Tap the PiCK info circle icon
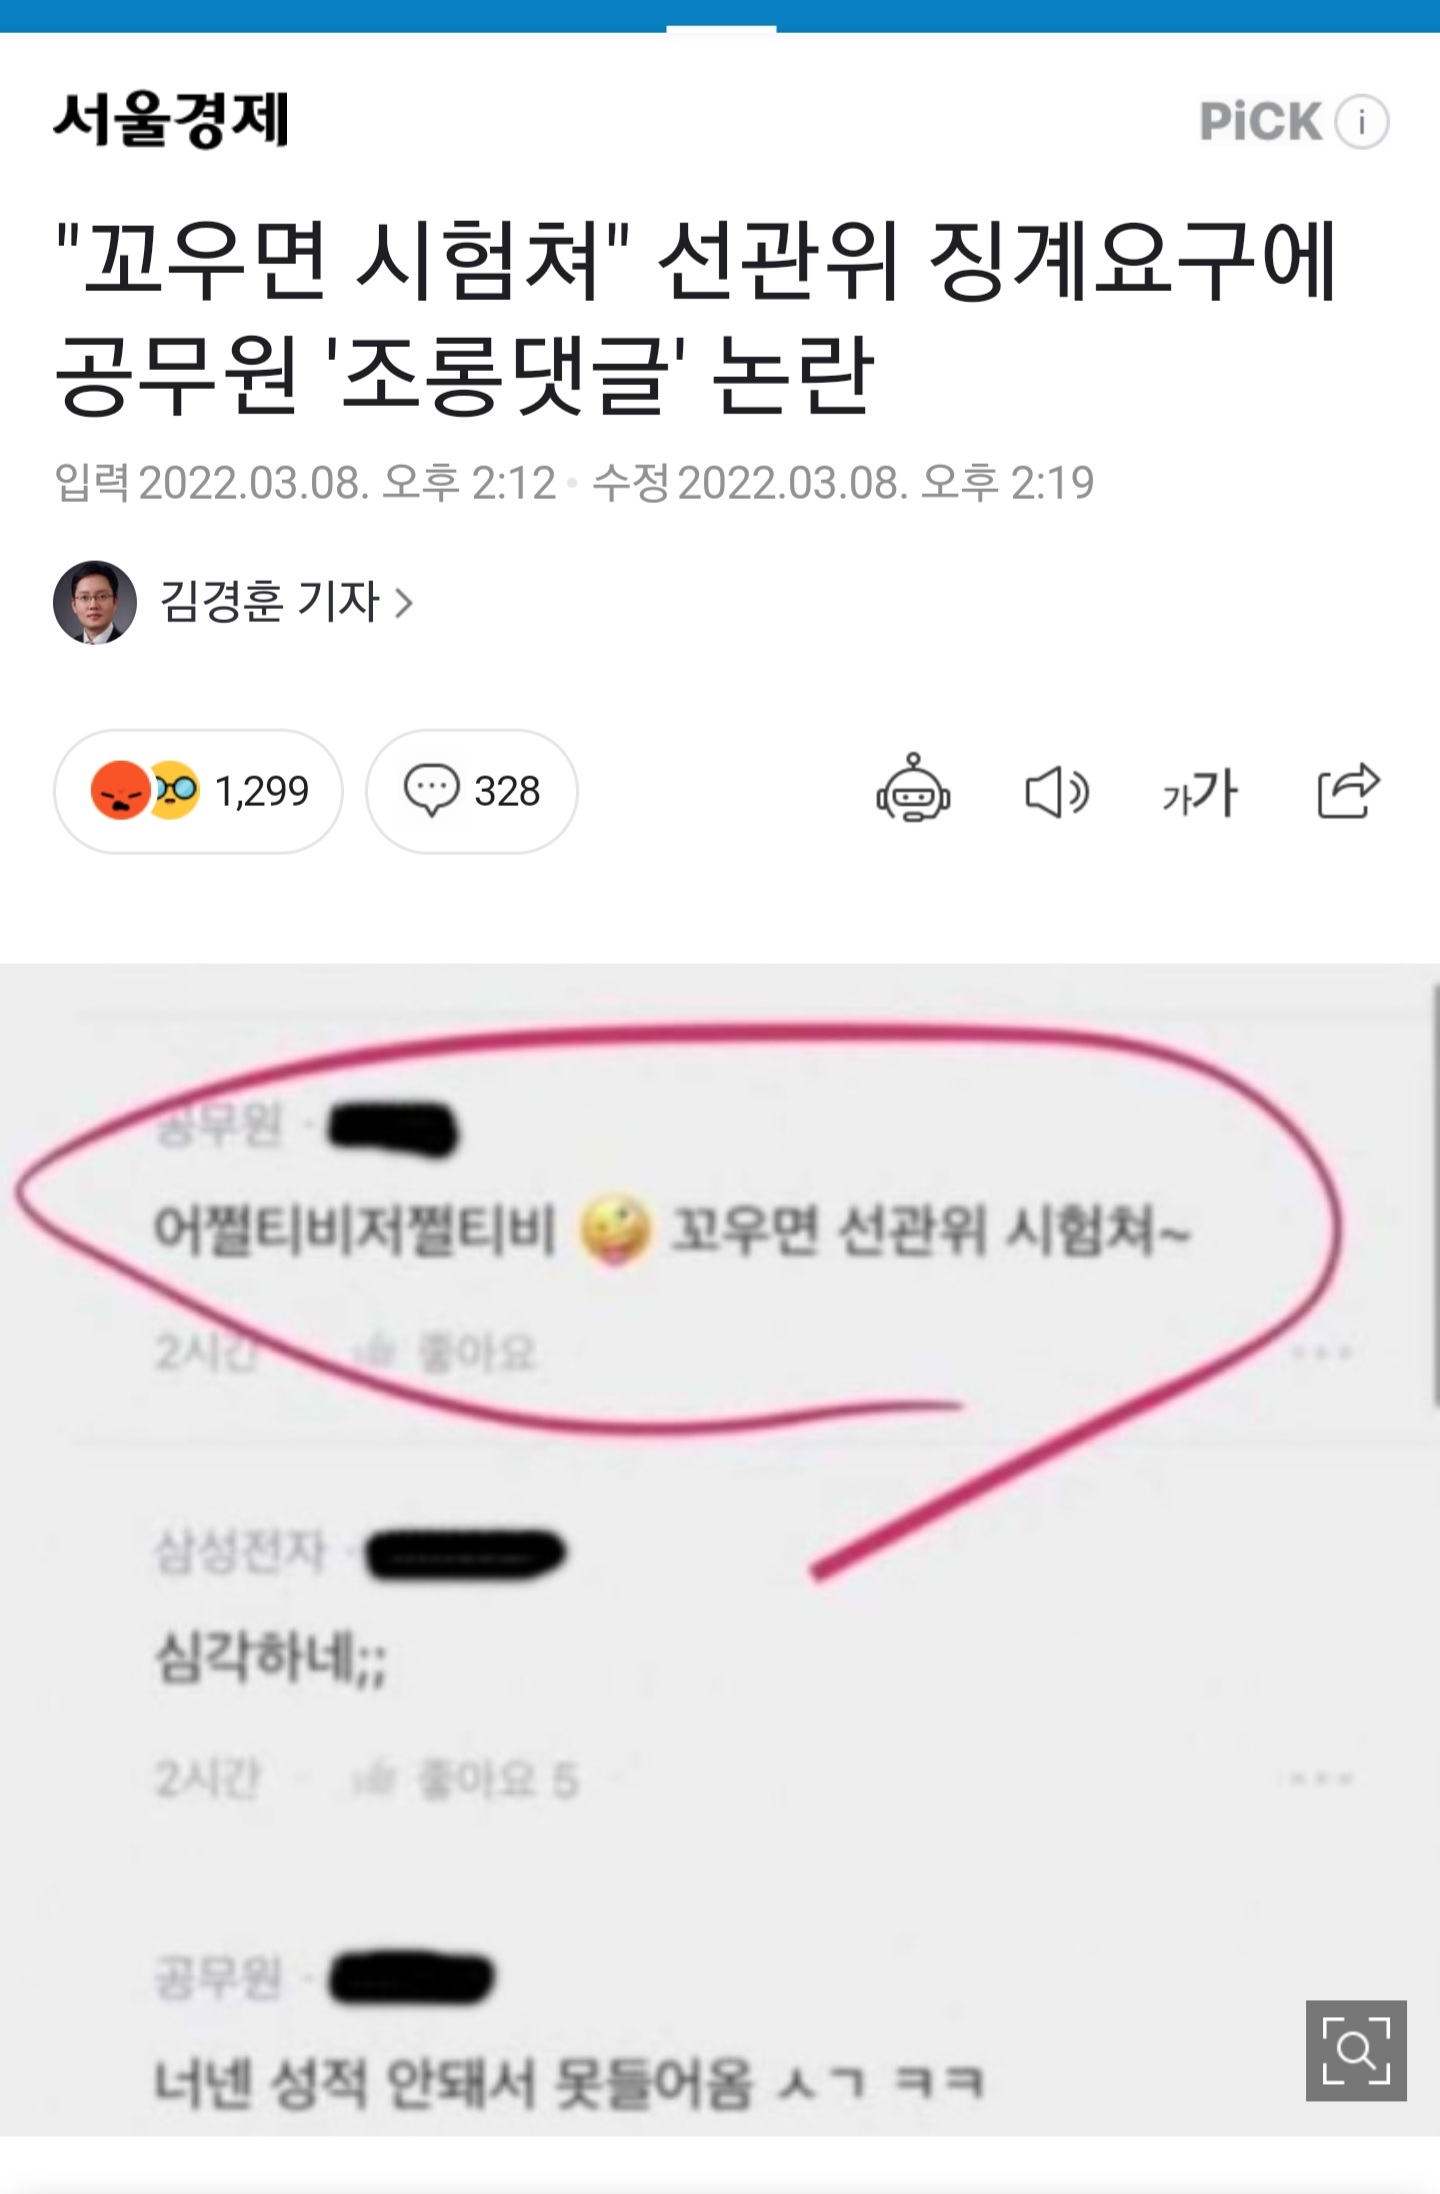The height and width of the screenshot is (2194, 1440). (x=1362, y=122)
